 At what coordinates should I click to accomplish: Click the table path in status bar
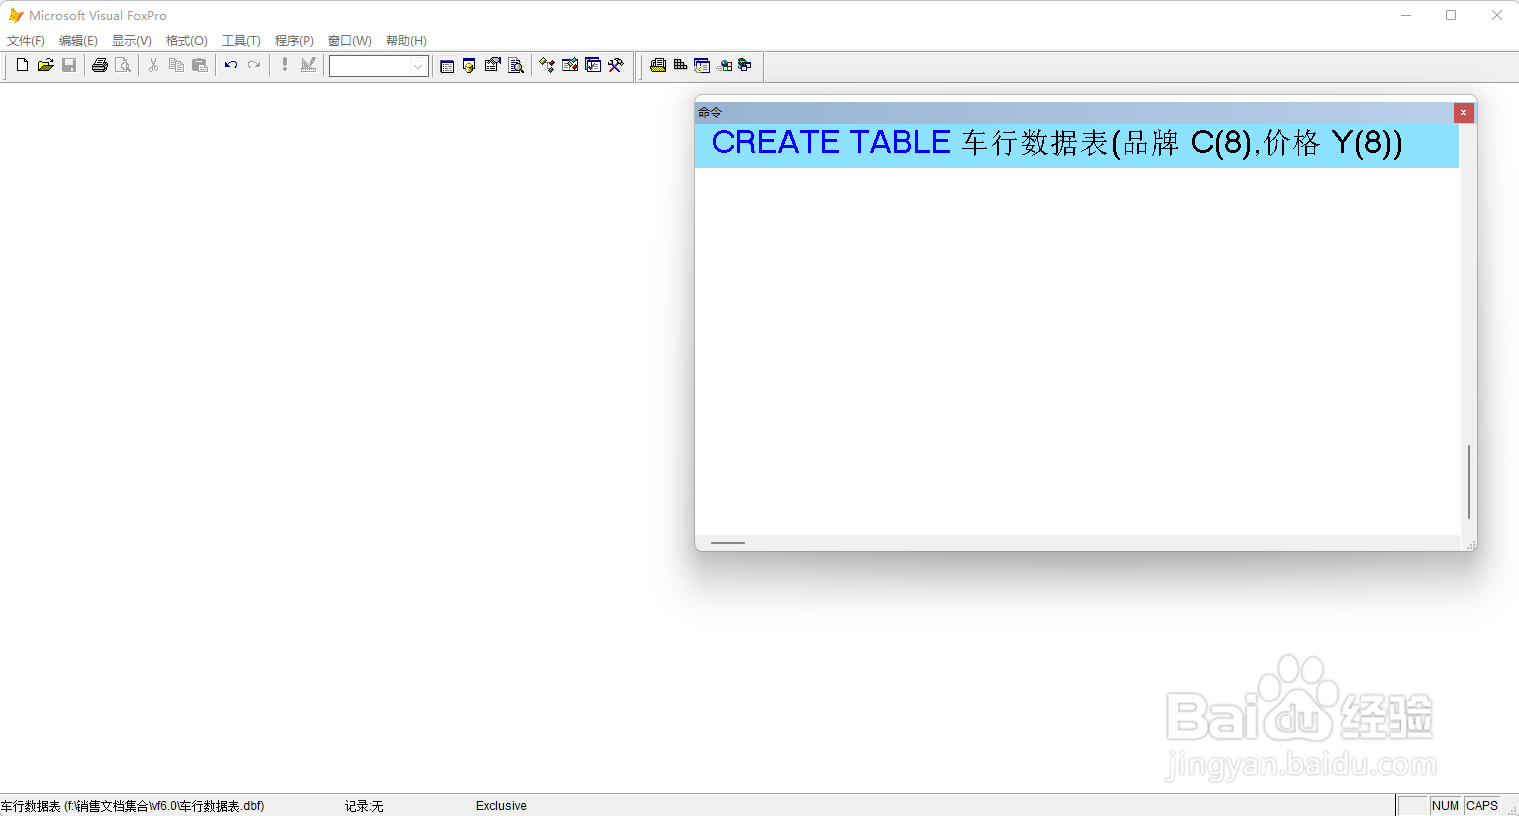click(132, 806)
